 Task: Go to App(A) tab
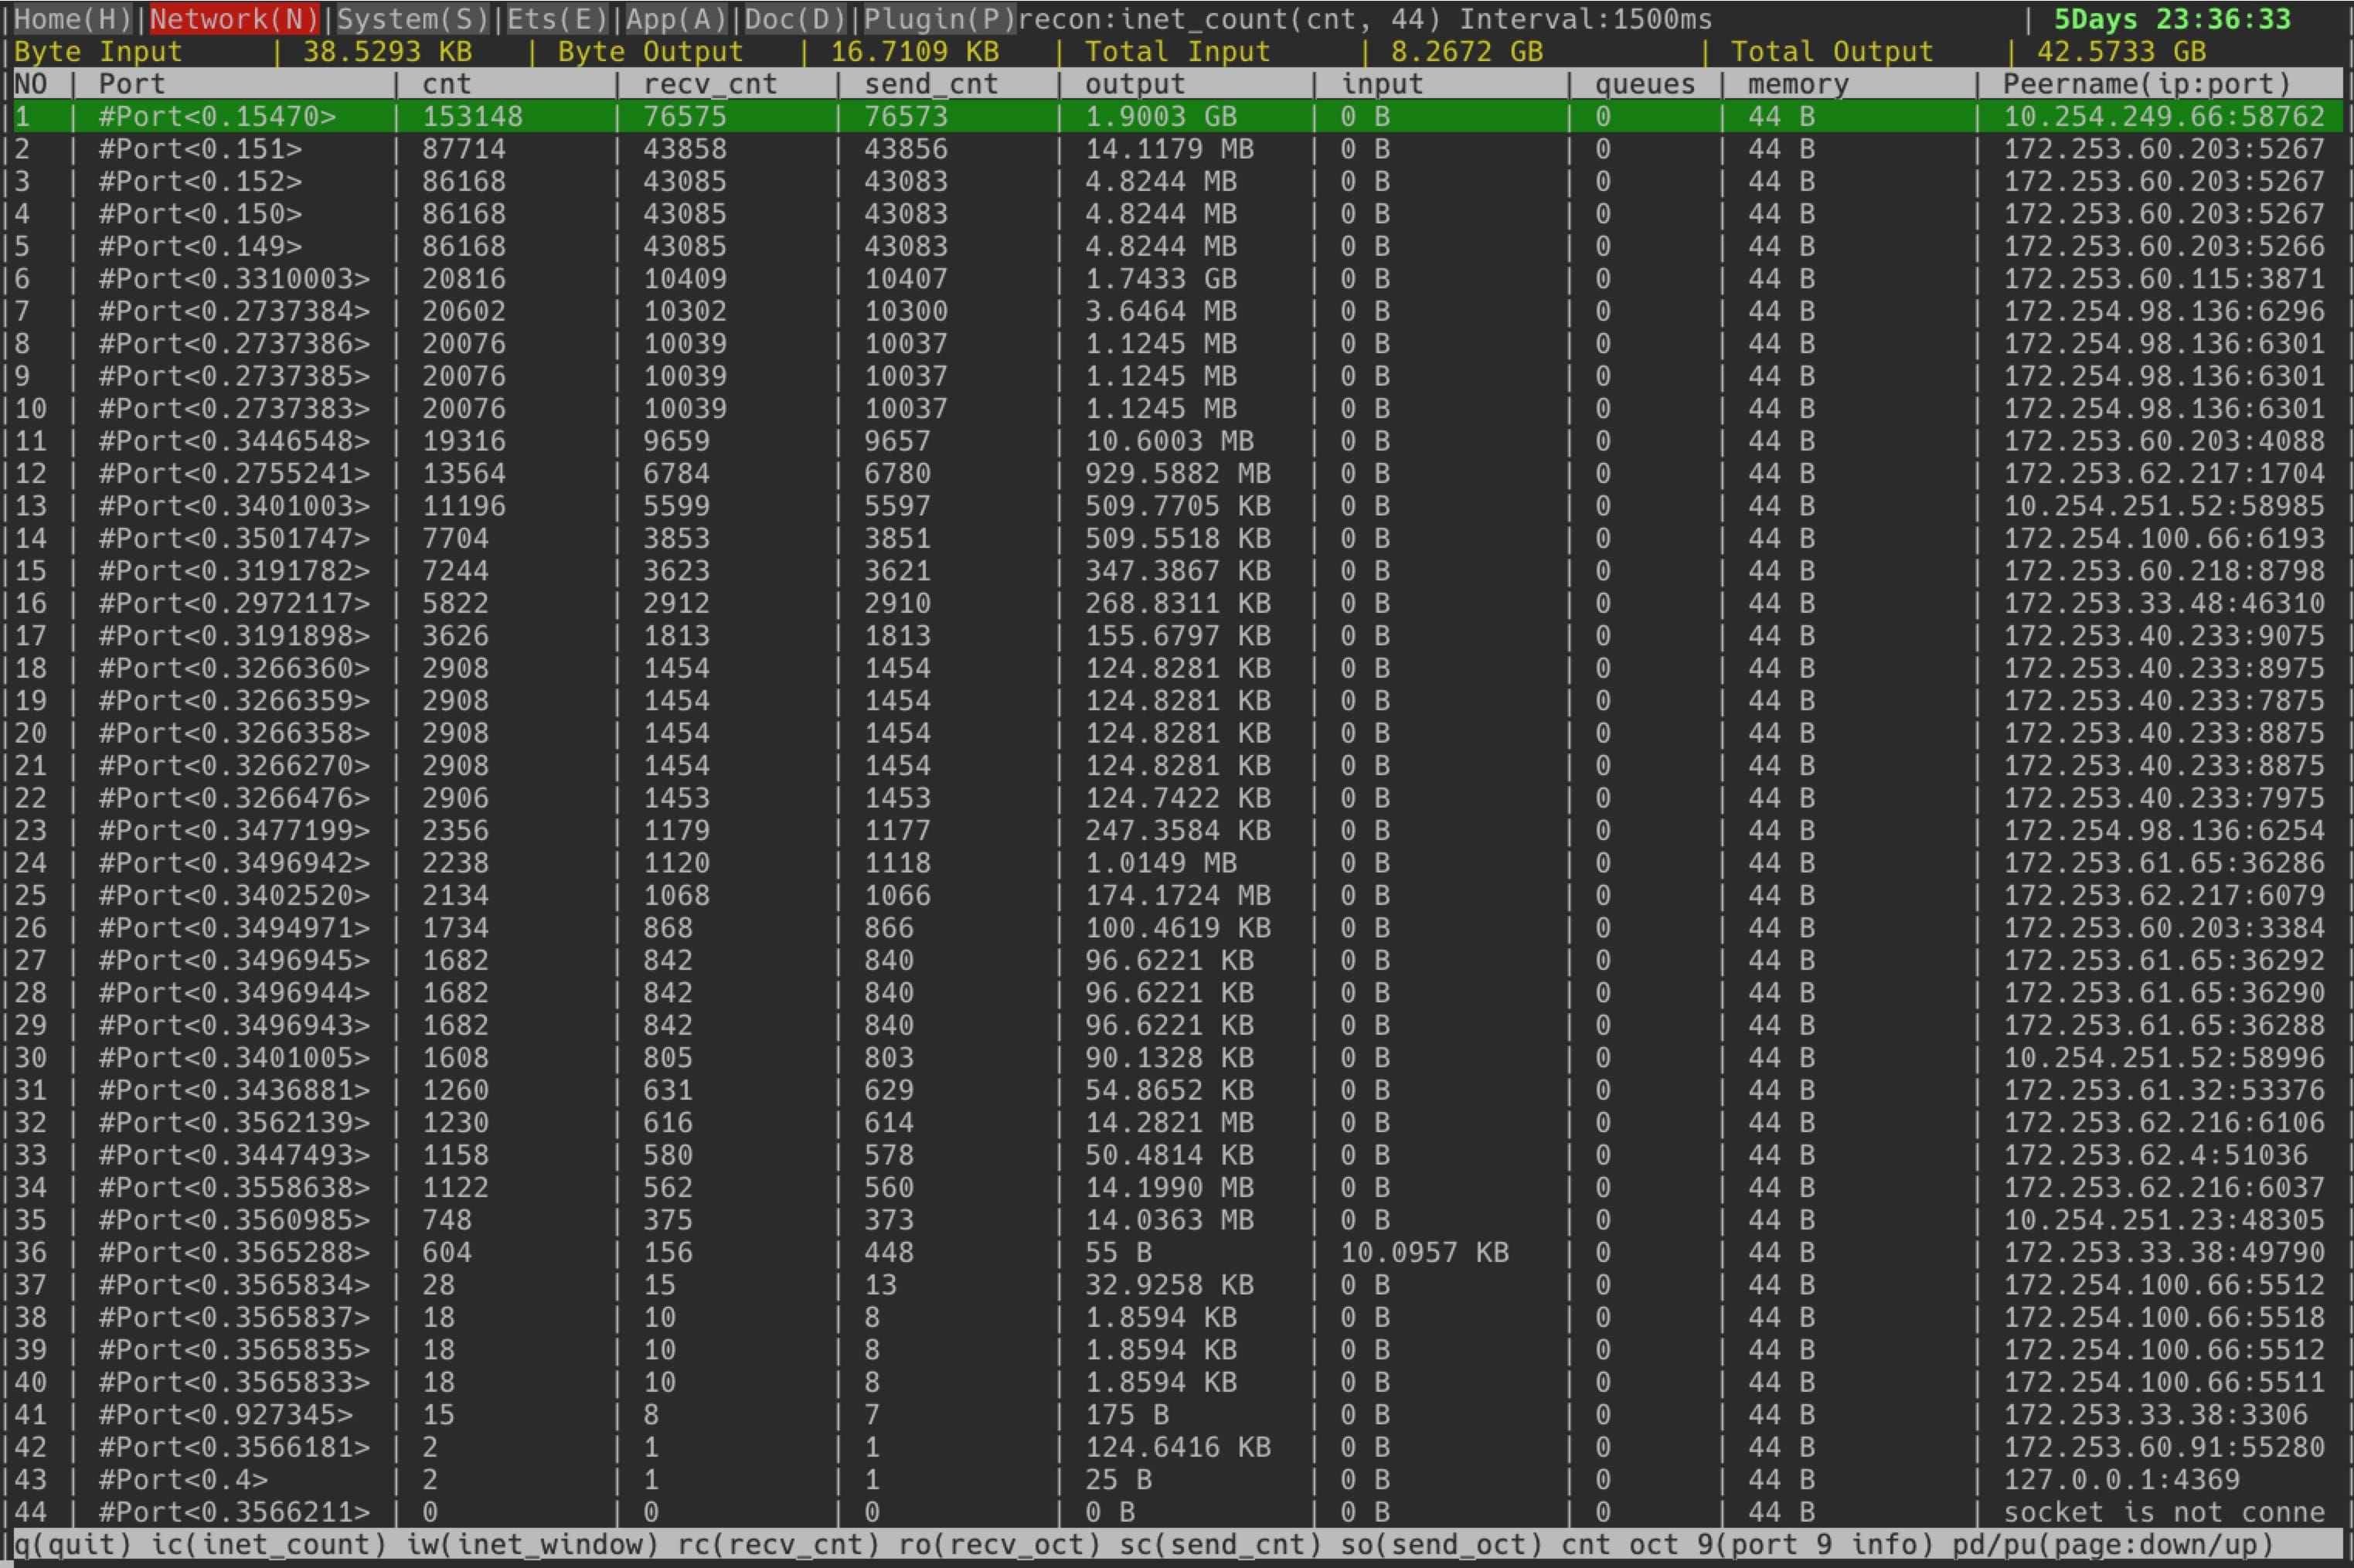(x=676, y=18)
